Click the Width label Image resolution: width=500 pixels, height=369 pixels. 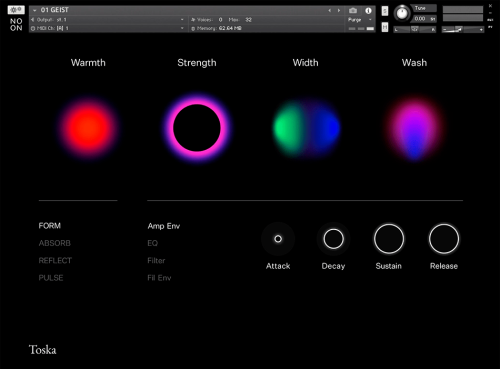[305, 63]
